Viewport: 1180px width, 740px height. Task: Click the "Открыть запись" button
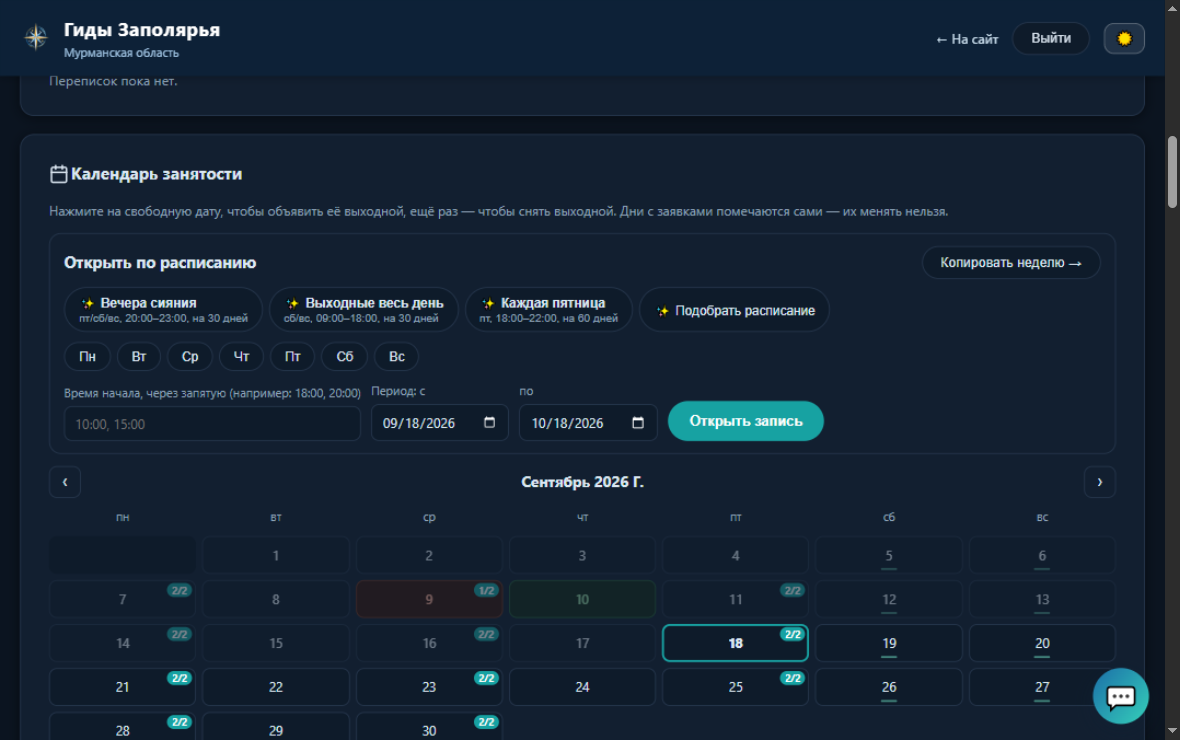[x=746, y=421]
